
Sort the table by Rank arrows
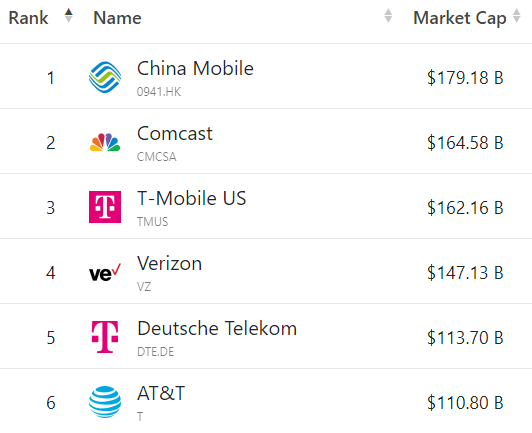(69, 16)
